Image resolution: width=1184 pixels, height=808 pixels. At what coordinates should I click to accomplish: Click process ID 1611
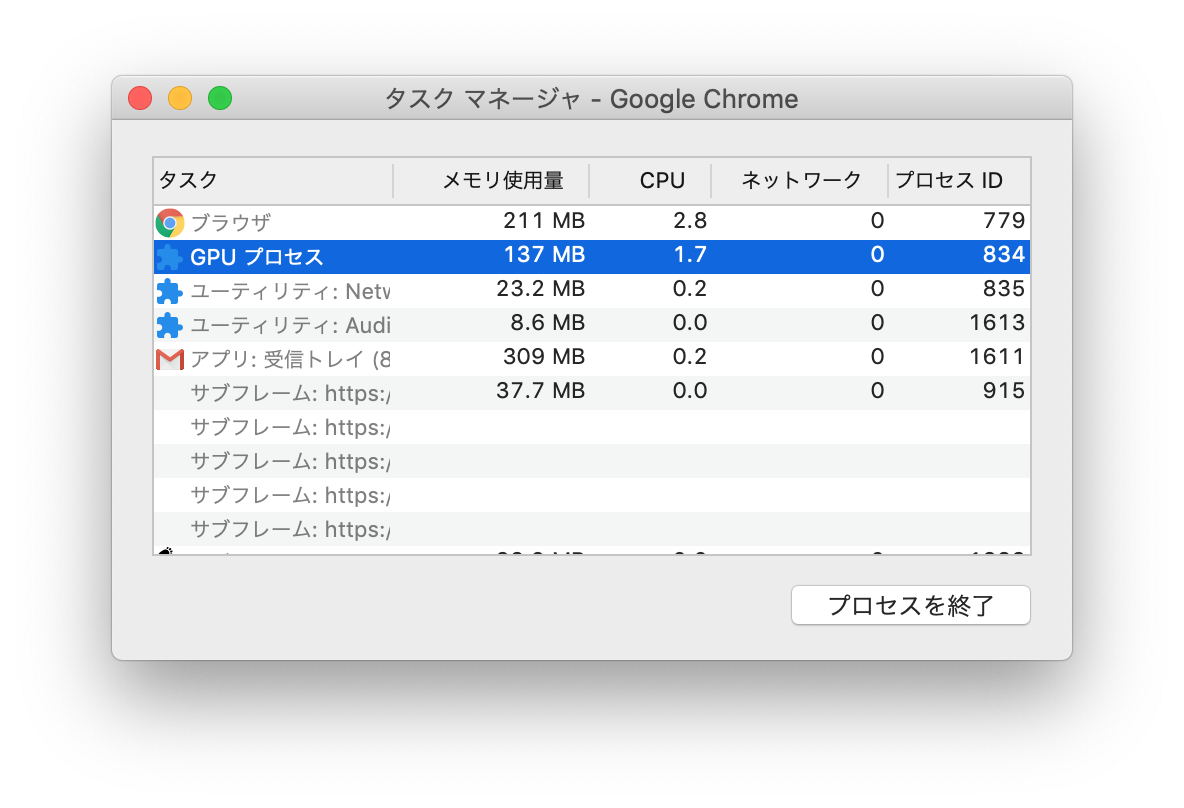pos(997,356)
